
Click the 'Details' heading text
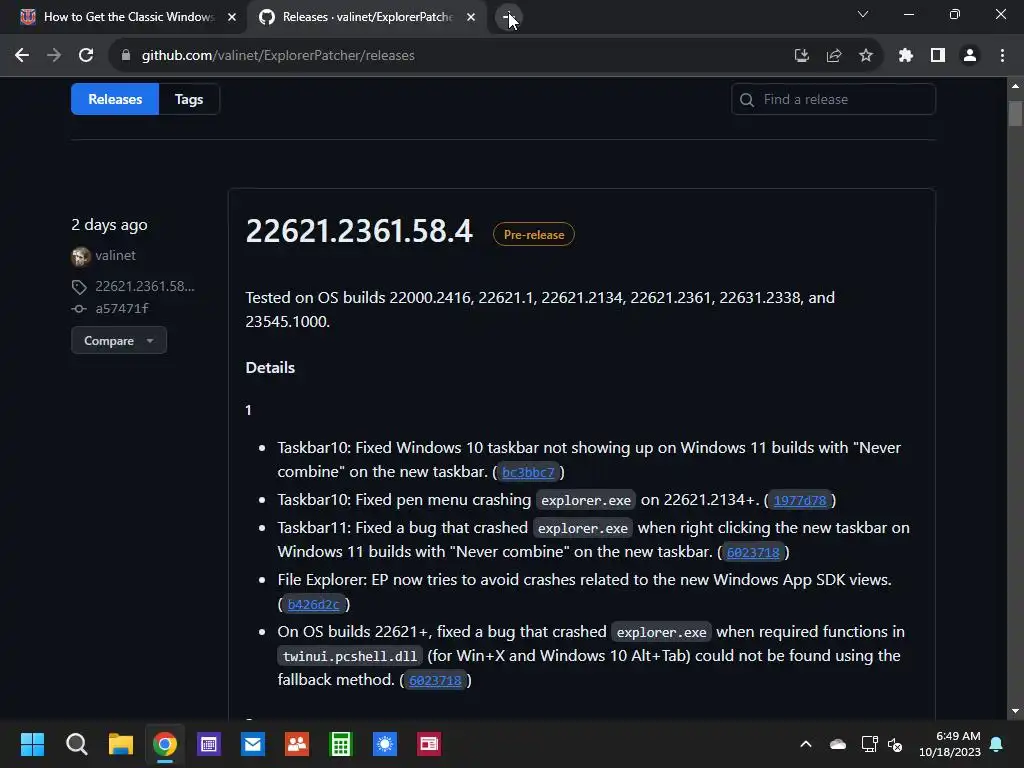point(270,368)
